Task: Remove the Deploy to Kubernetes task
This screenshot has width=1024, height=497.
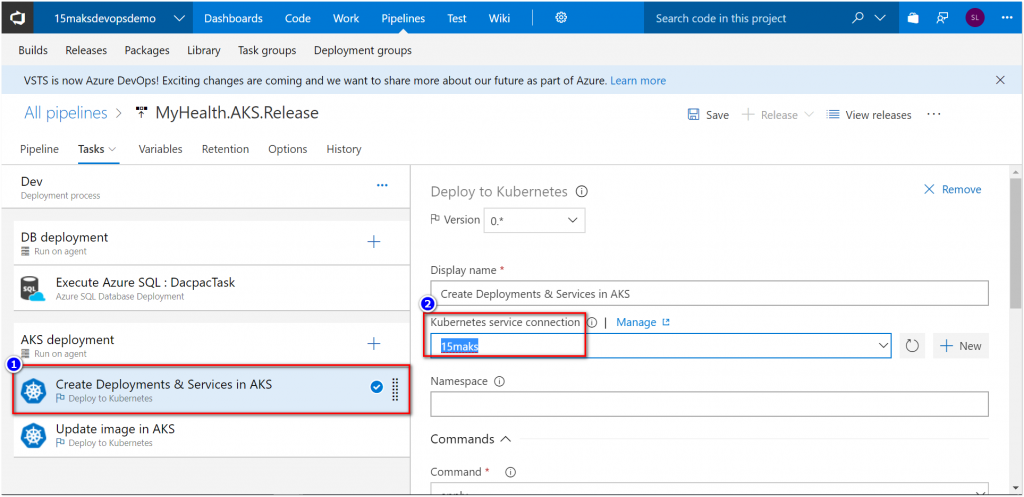Action: click(953, 189)
